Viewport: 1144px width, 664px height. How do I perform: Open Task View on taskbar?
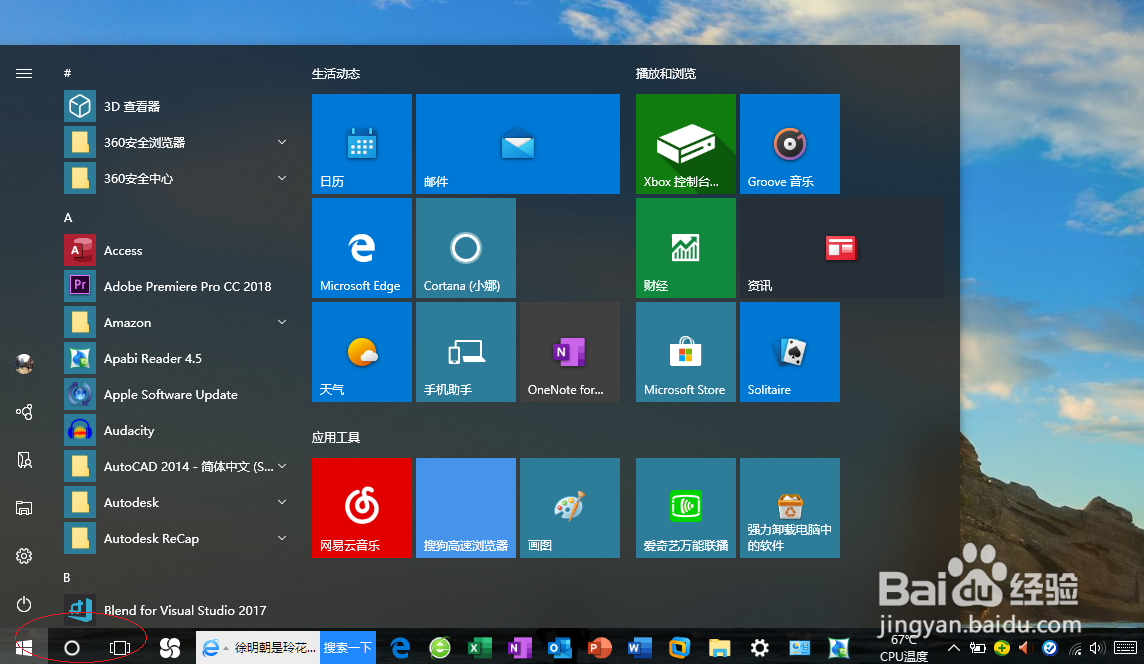[120, 648]
